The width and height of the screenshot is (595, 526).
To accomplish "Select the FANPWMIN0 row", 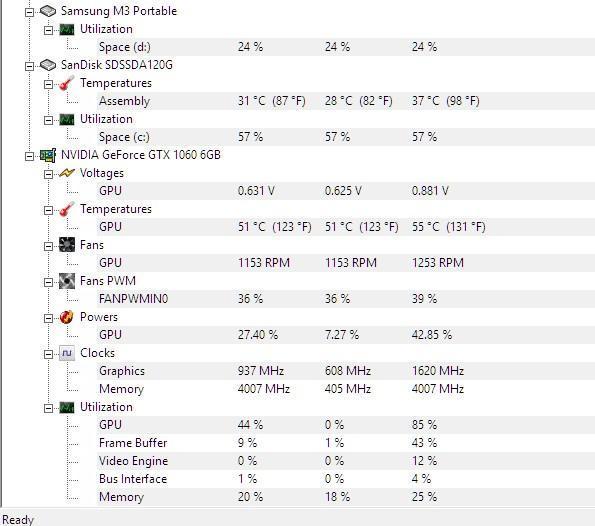I will click(346, 299).
